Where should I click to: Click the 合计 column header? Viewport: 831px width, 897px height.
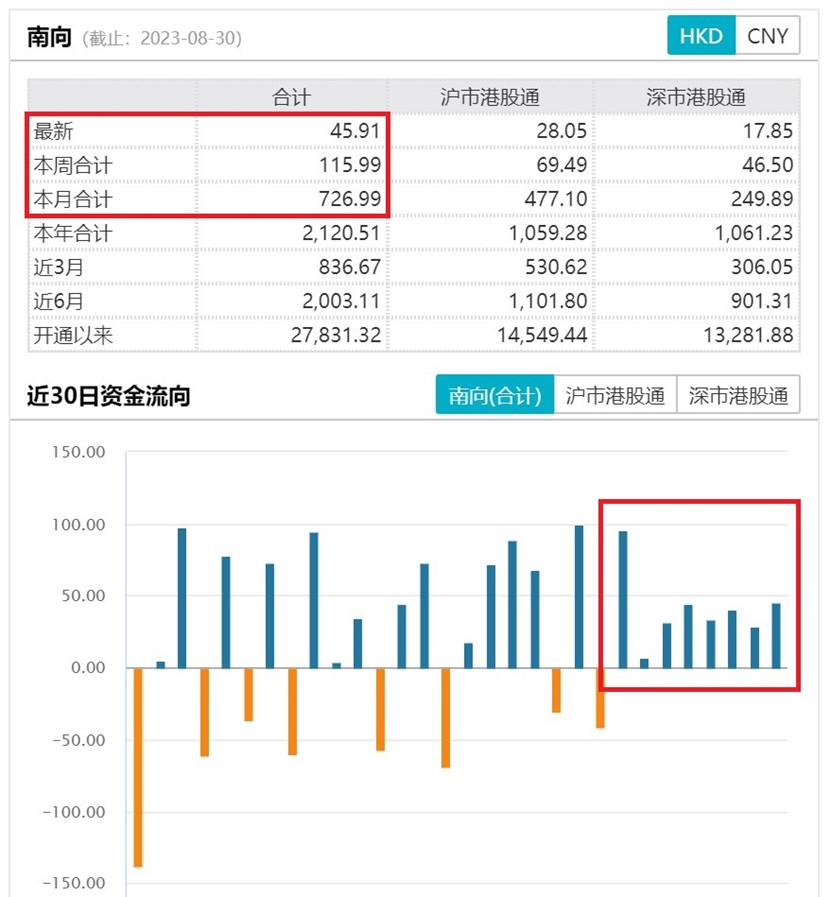292,97
